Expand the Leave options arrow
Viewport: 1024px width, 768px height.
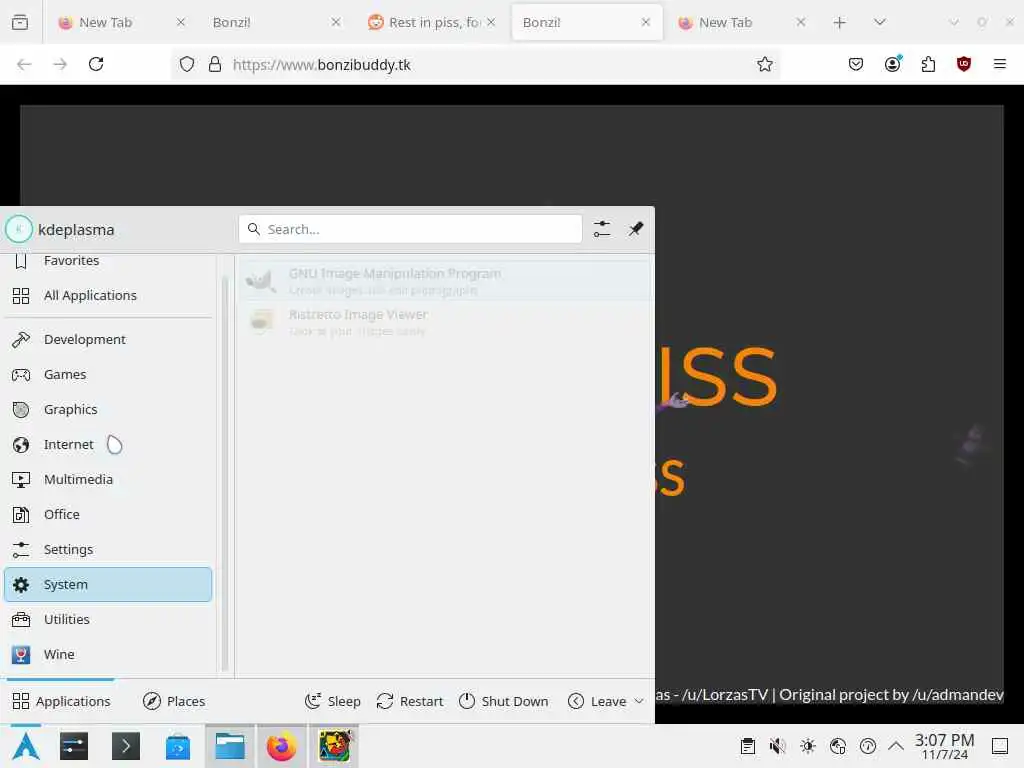pos(639,701)
